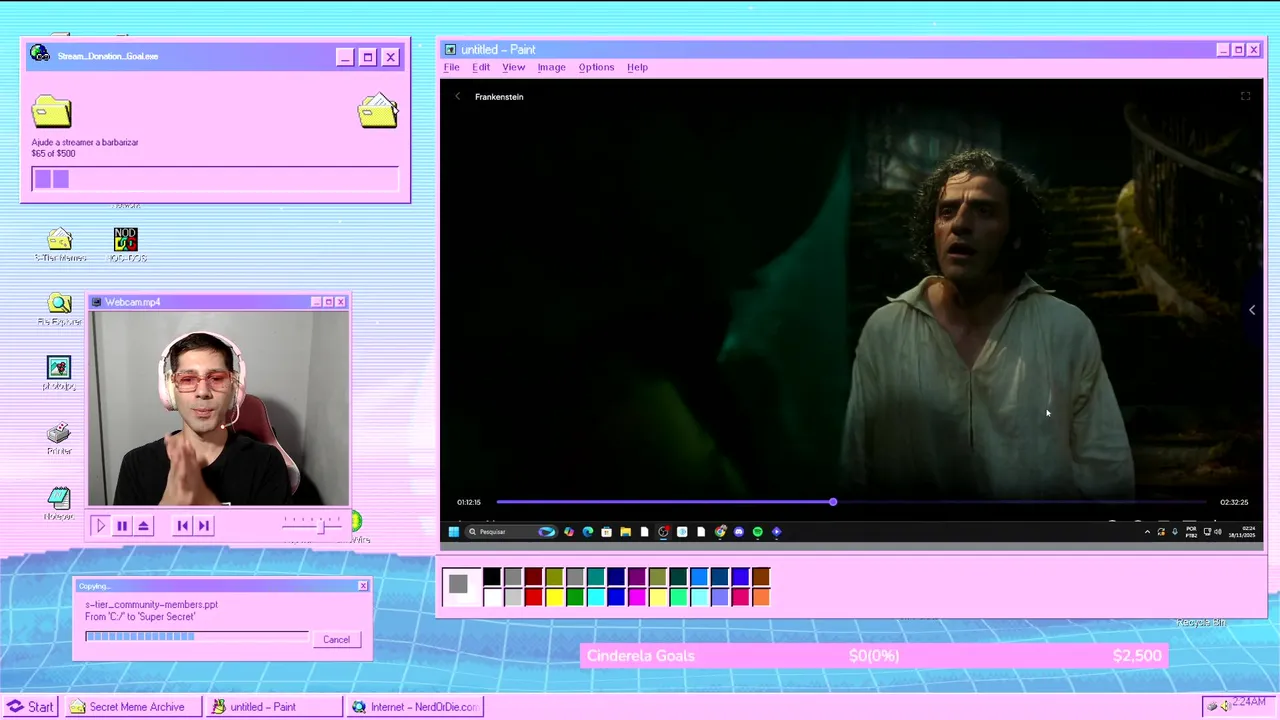Click the open folder icon in donation window

tap(378, 110)
